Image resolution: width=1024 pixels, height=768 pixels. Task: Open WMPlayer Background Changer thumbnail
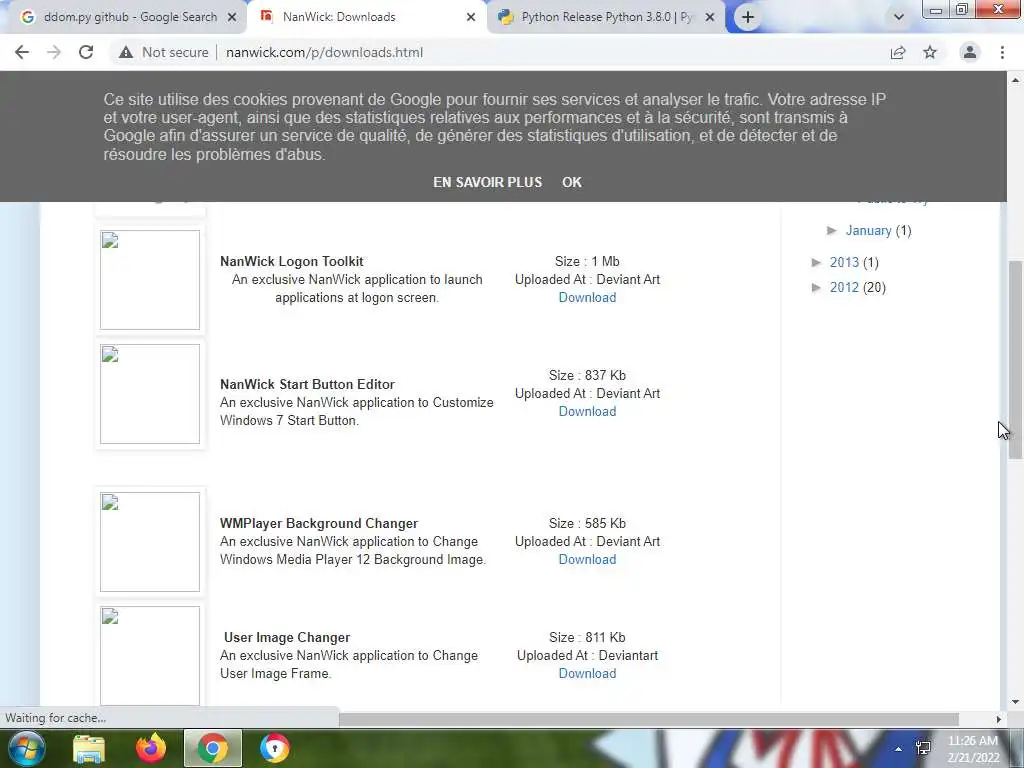tap(150, 541)
